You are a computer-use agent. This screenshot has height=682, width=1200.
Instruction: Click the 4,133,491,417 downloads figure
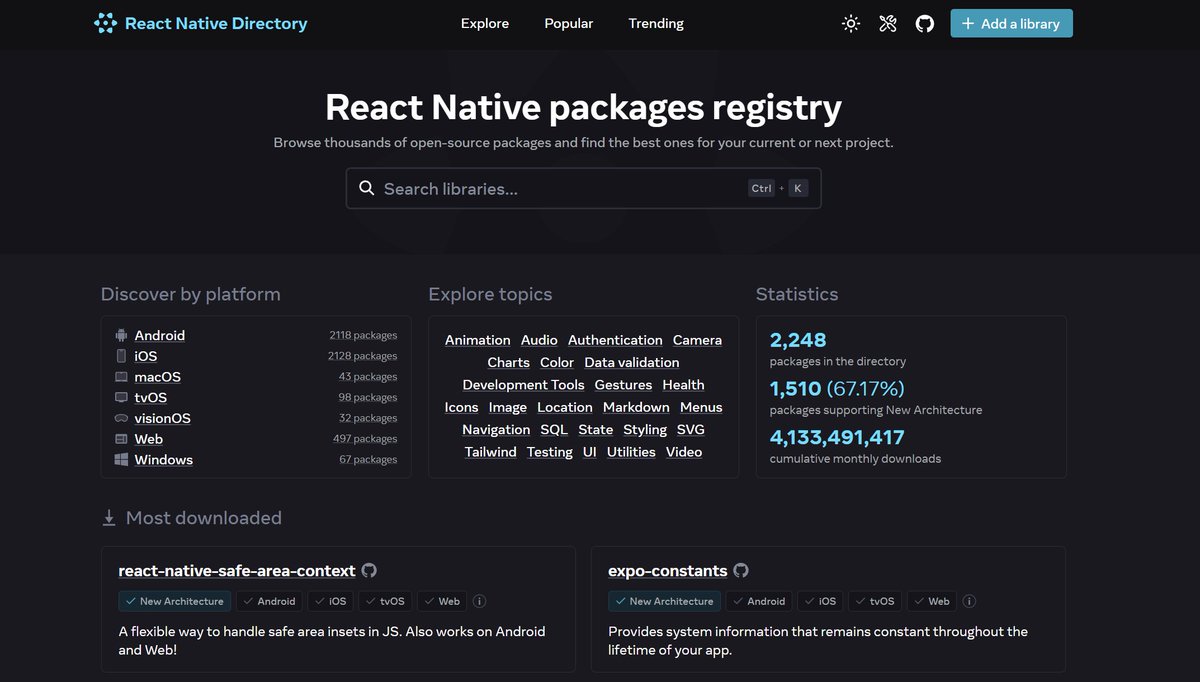(x=837, y=437)
